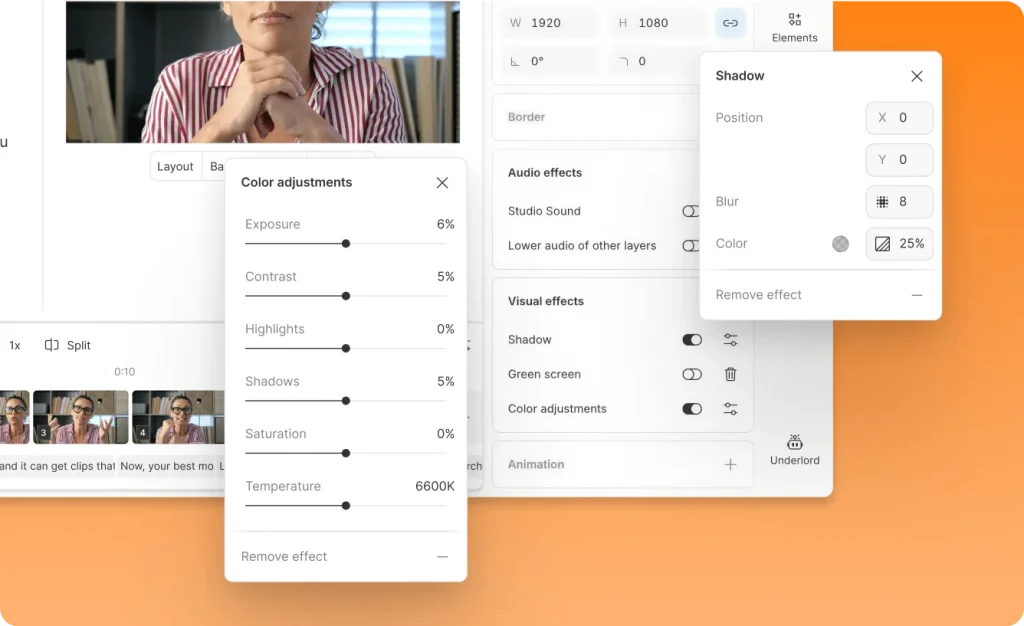Screen dimensions: 1024x626
Task: Open Color adjustments settings sliders icon
Action: coord(730,409)
